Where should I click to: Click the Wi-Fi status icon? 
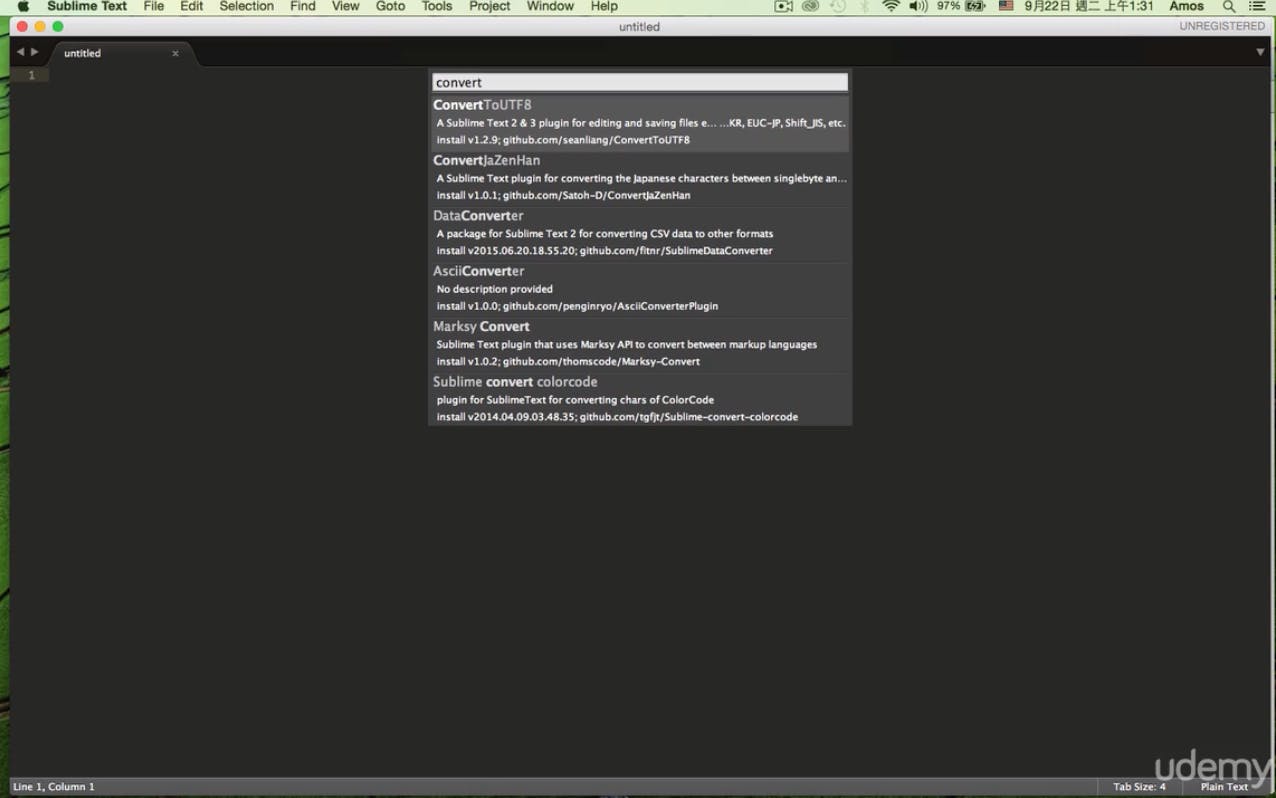(x=890, y=6)
